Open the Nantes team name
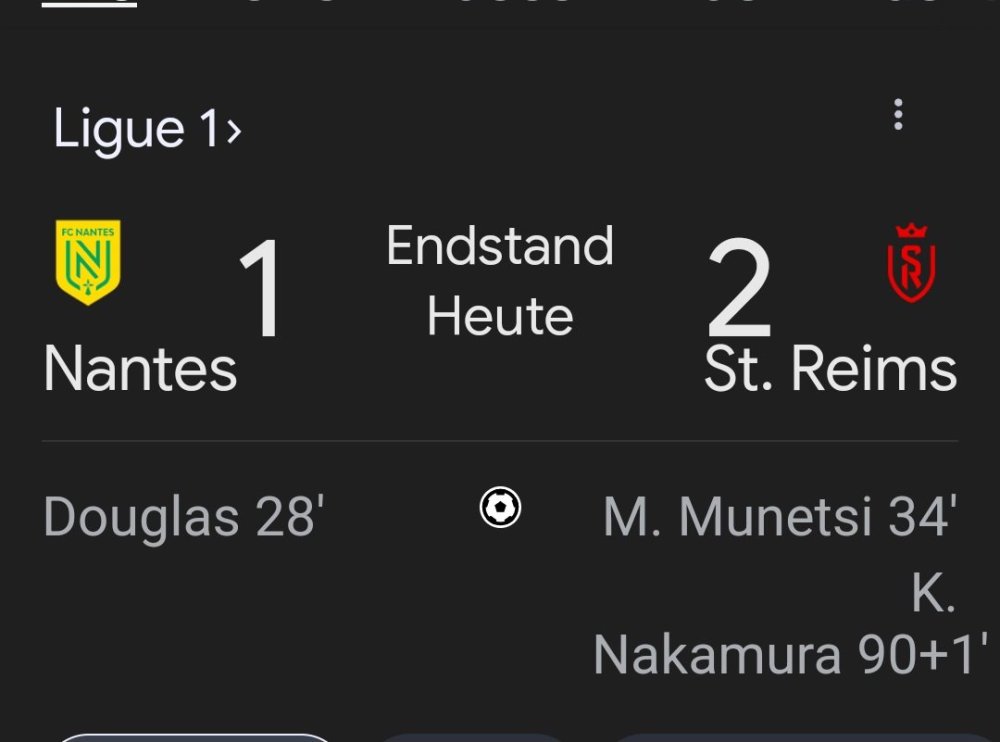This screenshot has height=742, width=1000. click(140, 369)
